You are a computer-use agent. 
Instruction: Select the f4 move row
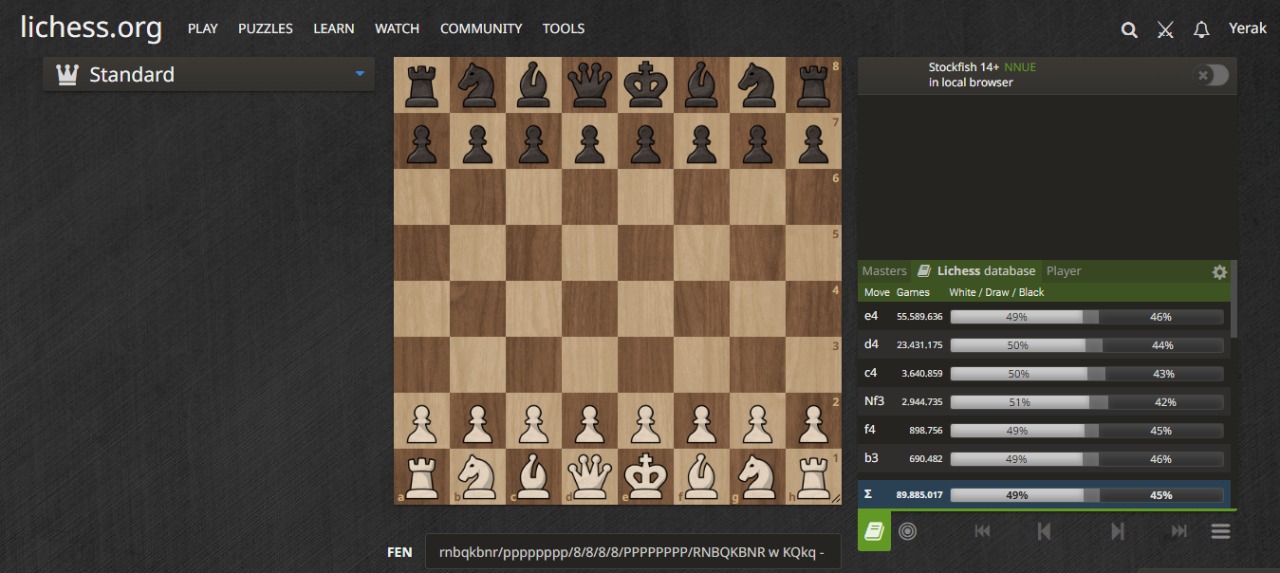pos(1044,430)
